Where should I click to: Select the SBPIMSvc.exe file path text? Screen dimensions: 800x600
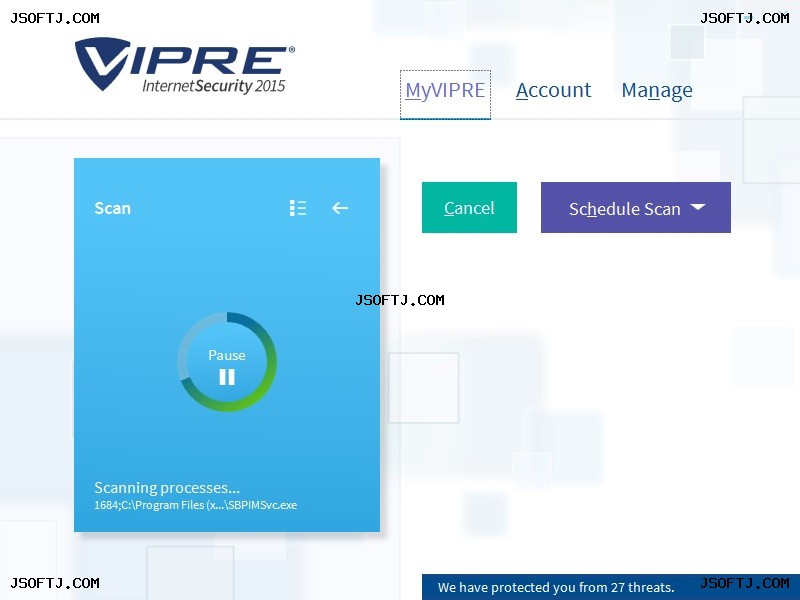[x=195, y=505]
